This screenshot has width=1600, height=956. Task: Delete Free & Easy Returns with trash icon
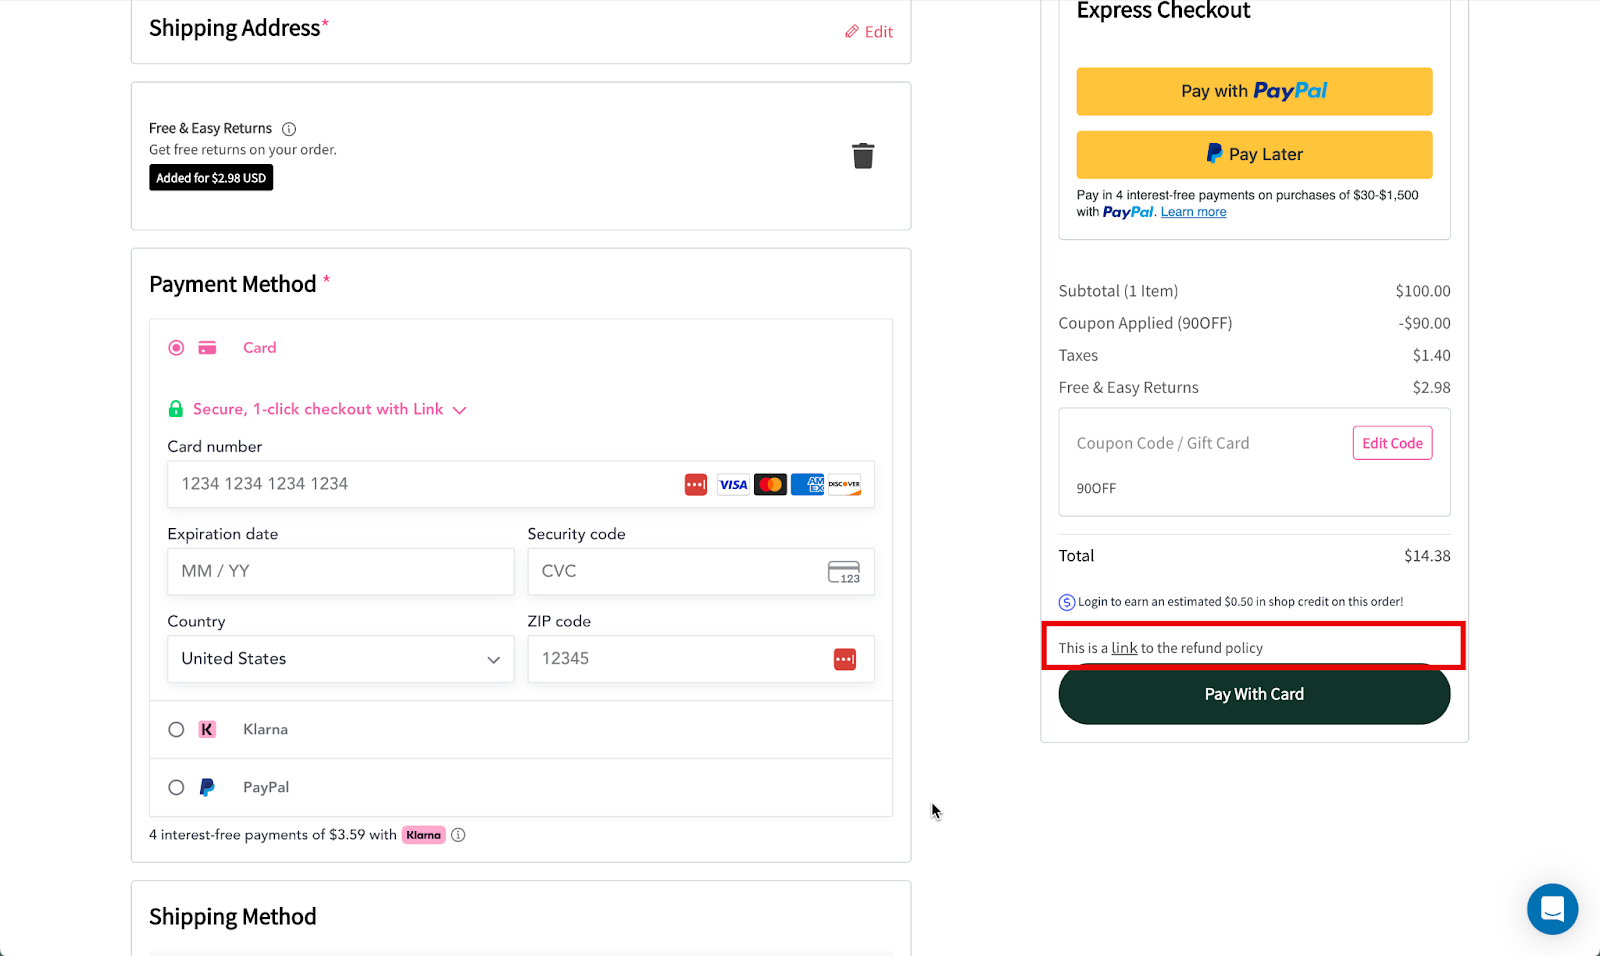(862, 156)
